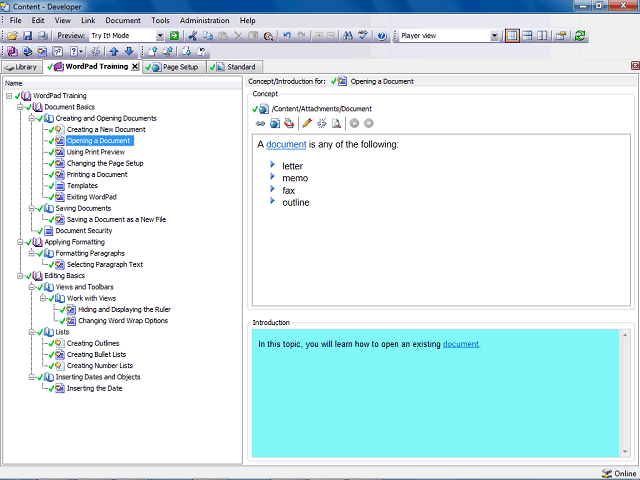640x480 pixels.
Task: Toggle the vertical split layout button
Action: pos(542,36)
